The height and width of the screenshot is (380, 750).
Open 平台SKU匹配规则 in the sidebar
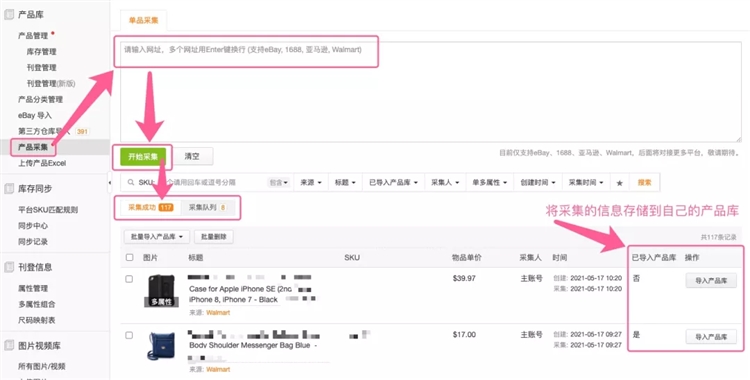pos(48,210)
